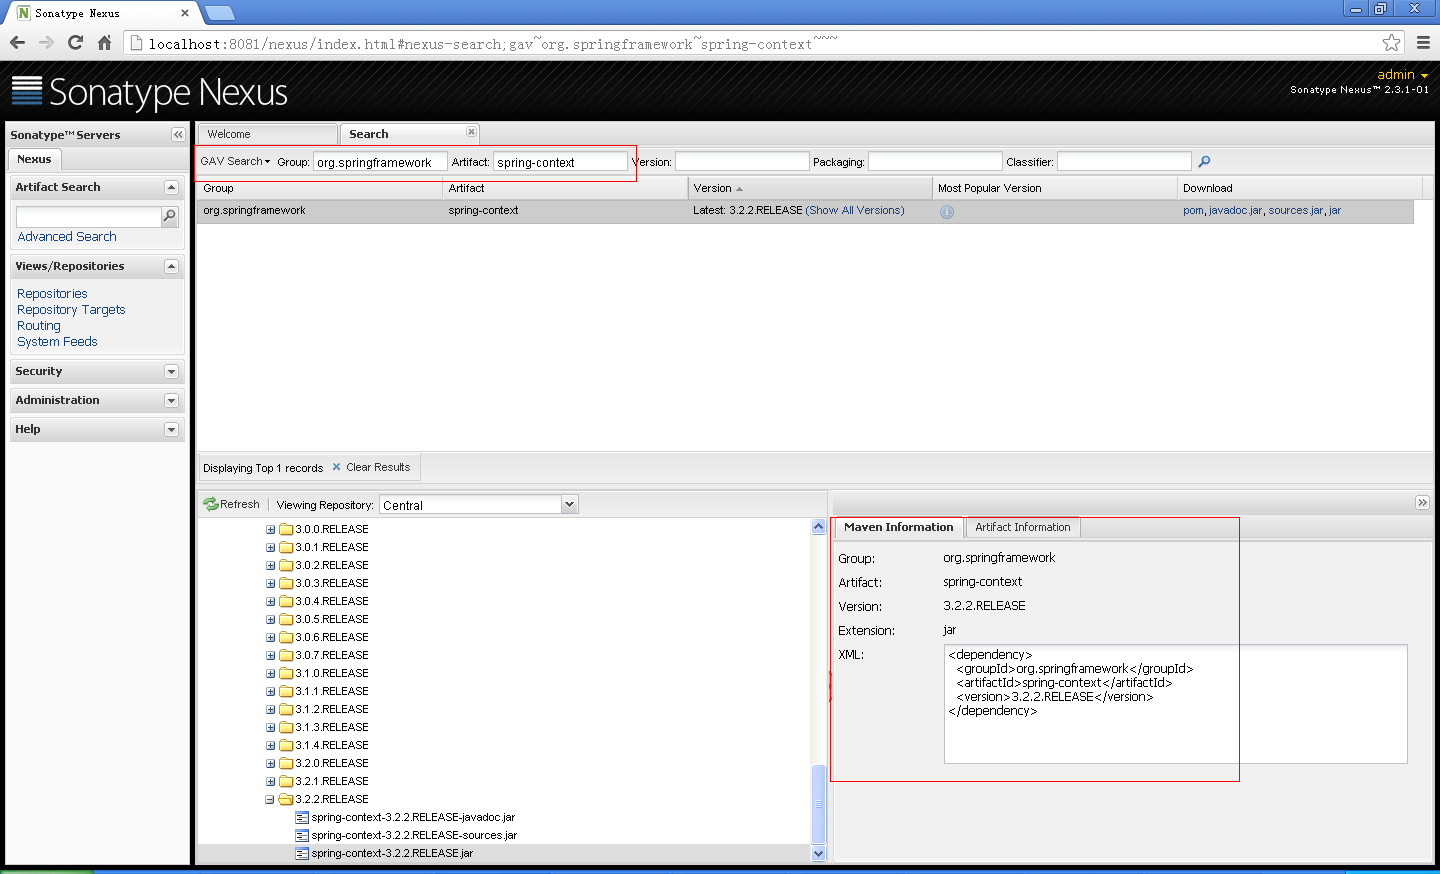
Task: Select the spring-context-3.2.2.RELEASE.jar tree item
Action: pos(392,853)
